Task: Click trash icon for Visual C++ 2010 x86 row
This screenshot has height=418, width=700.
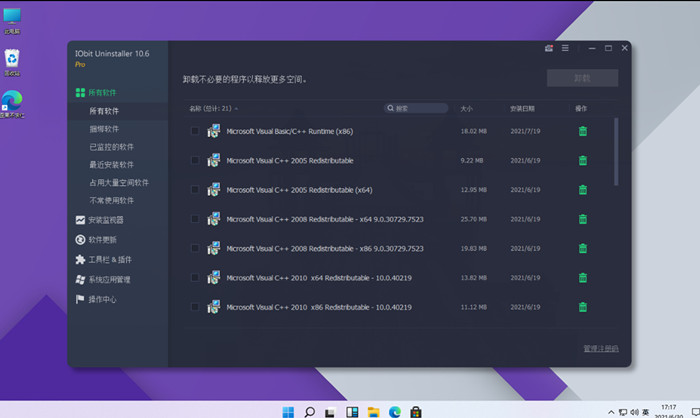Action: 583,307
